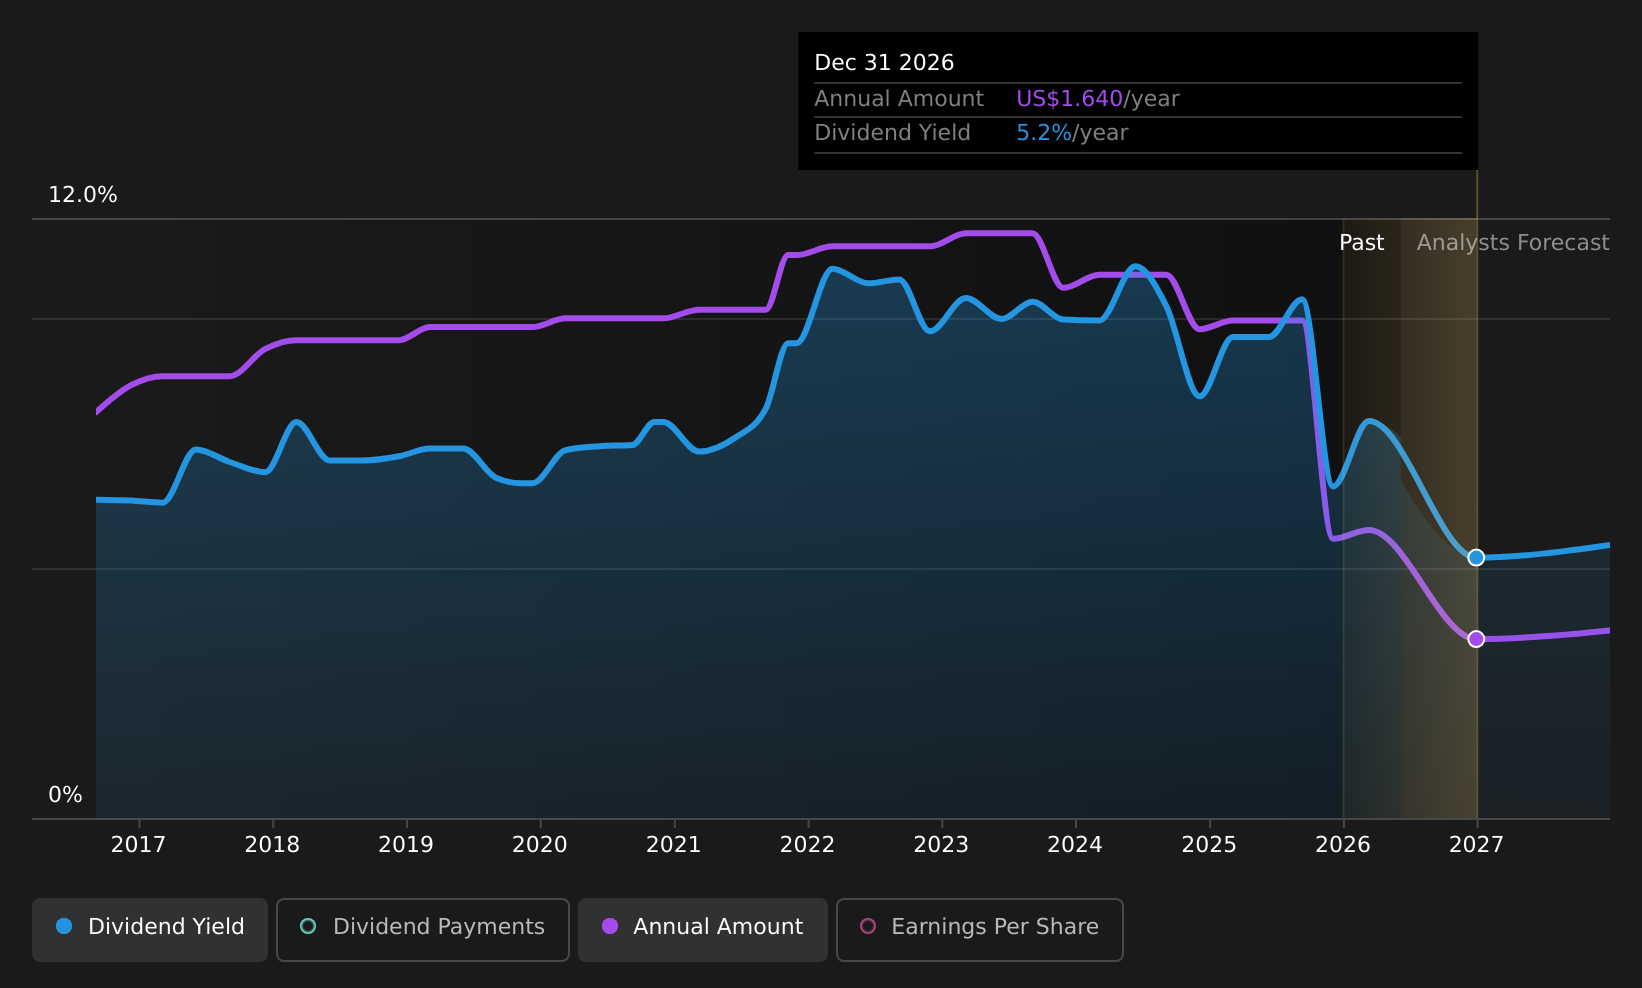Click the 12.0% y-axis label
This screenshot has width=1642, height=988.
[x=83, y=195]
